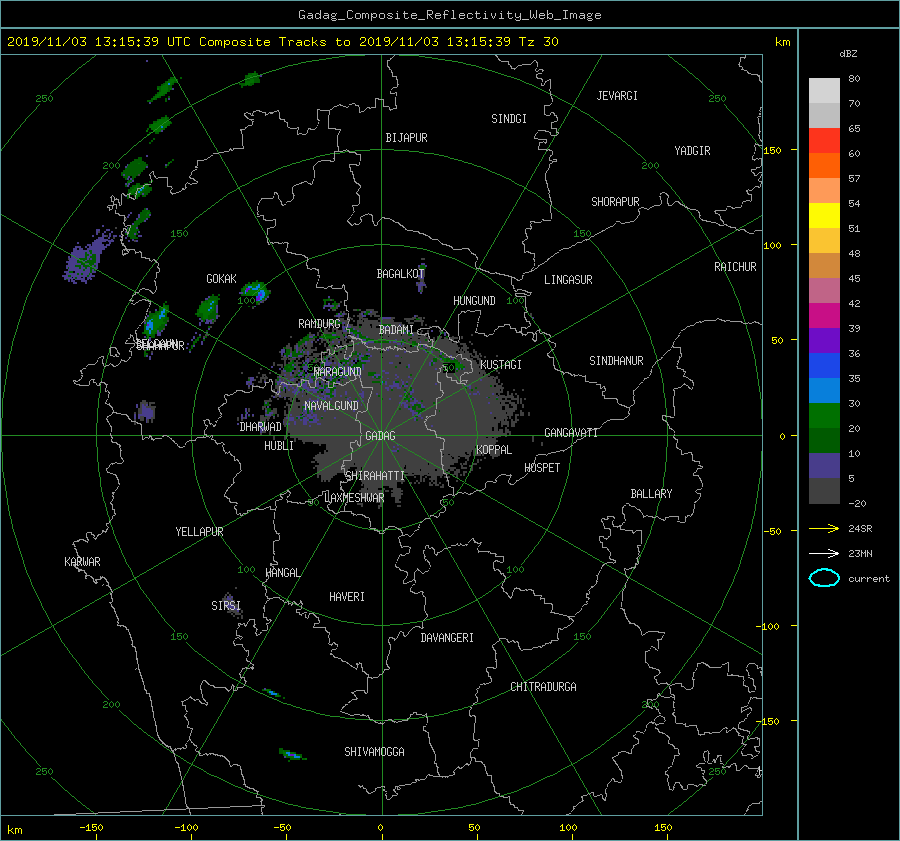
Task: Click the HAVERI city label
Action: pyautogui.click(x=347, y=597)
